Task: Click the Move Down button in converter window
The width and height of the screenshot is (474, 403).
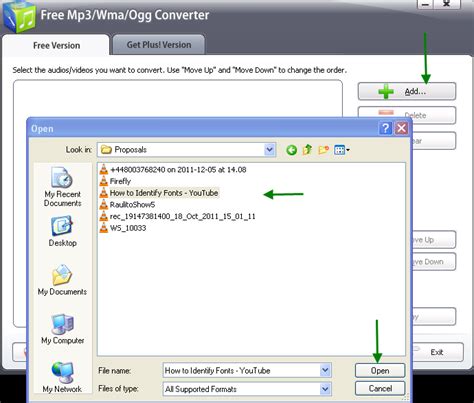Action: tap(433, 262)
